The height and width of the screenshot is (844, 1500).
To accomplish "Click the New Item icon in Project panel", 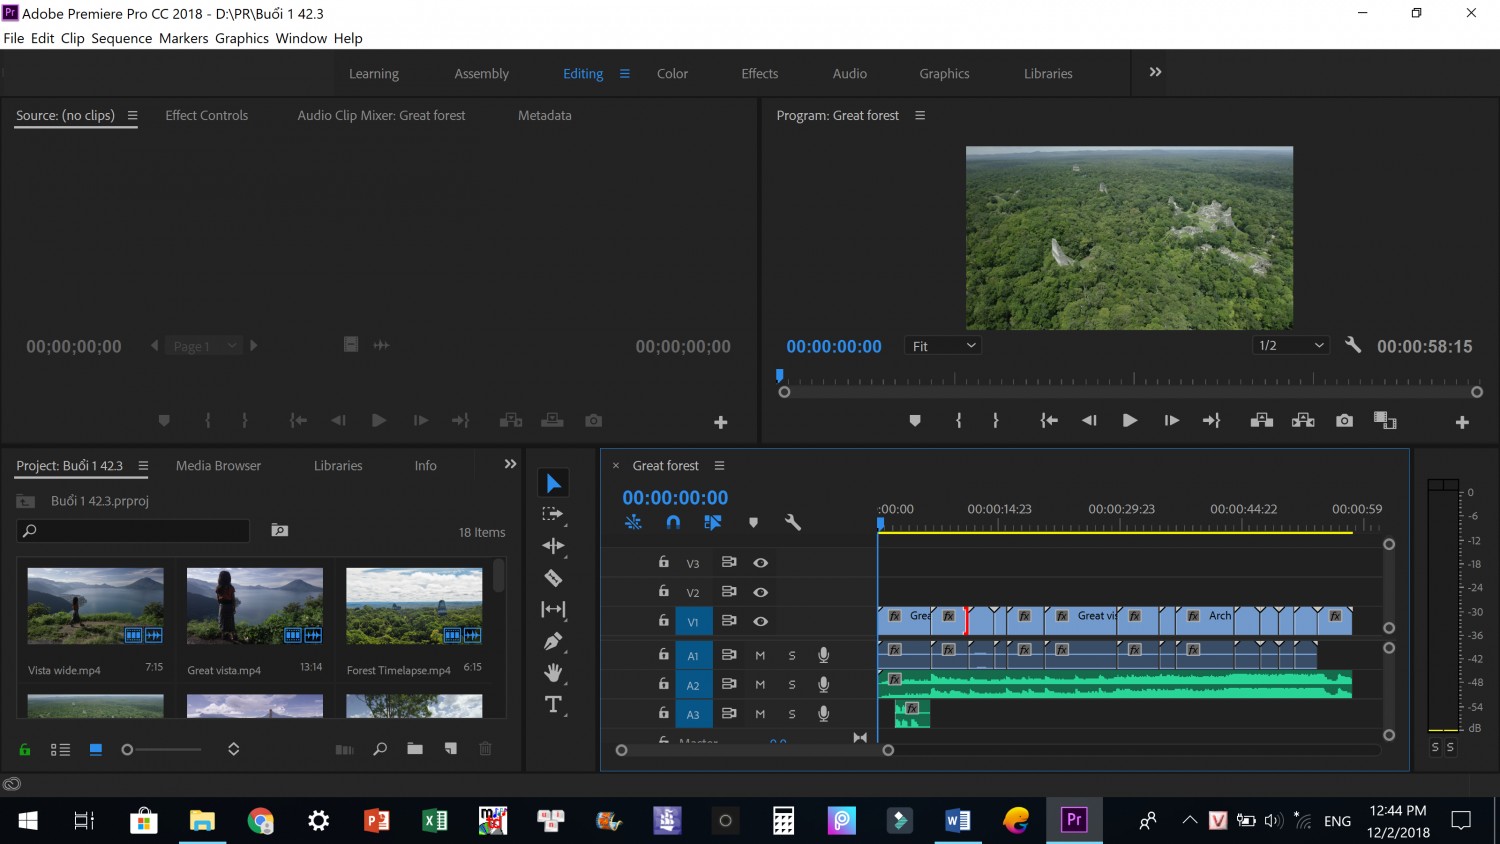I will click(451, 749).
